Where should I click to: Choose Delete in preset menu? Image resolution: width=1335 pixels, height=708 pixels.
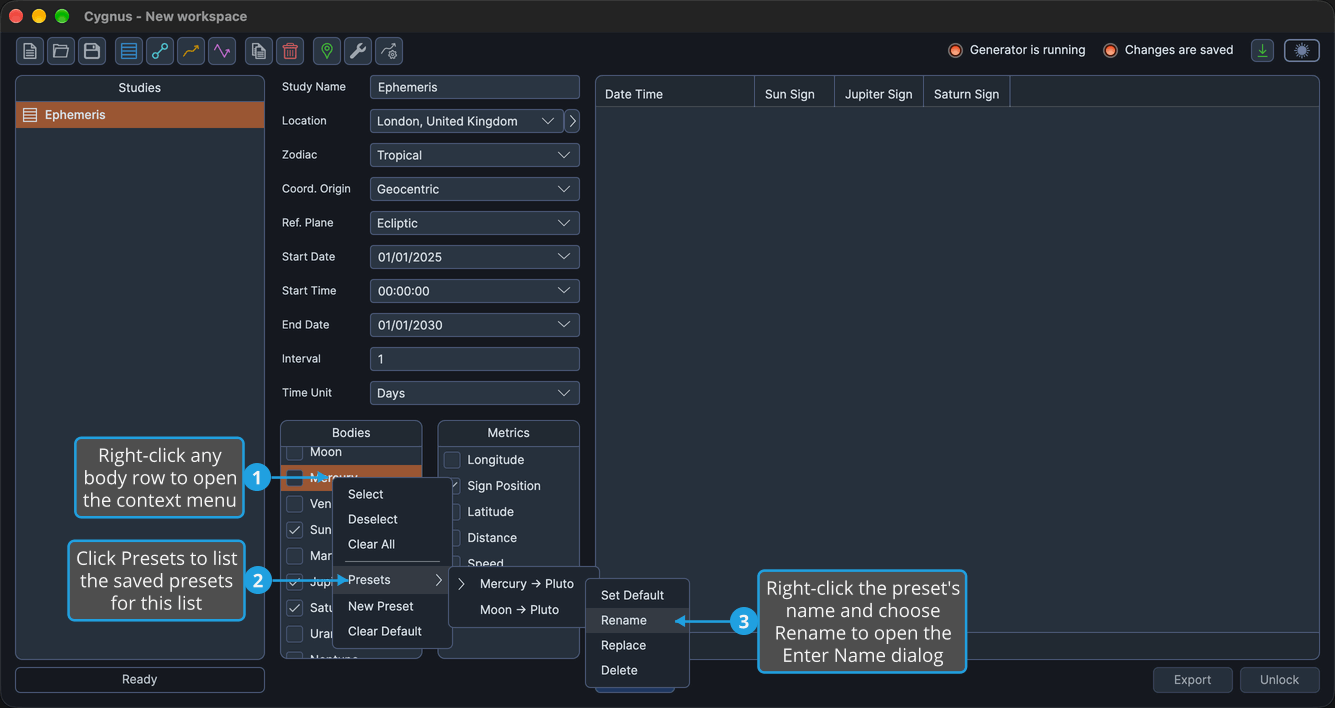pos(637,670)
